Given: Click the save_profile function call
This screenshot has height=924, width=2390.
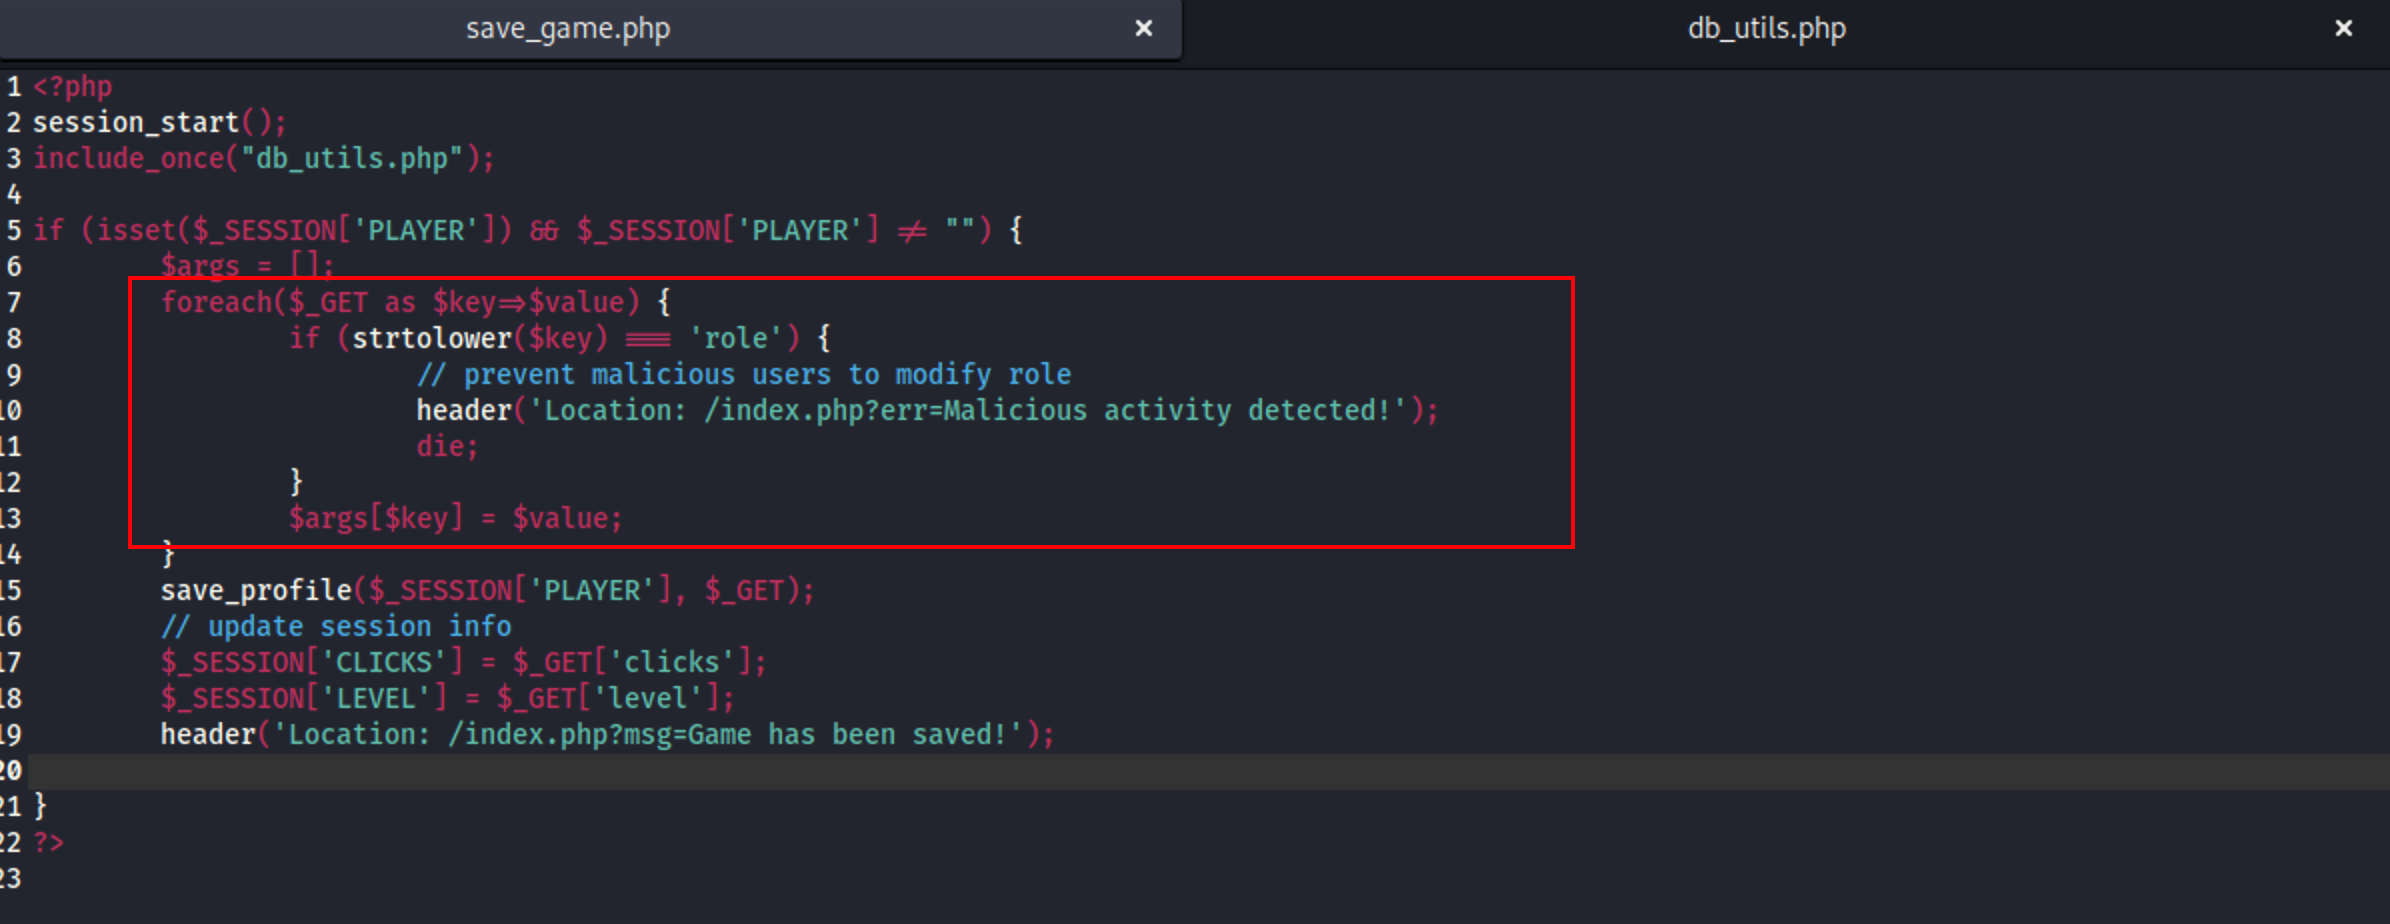Looking at the screenshot, I should point(488,591).
